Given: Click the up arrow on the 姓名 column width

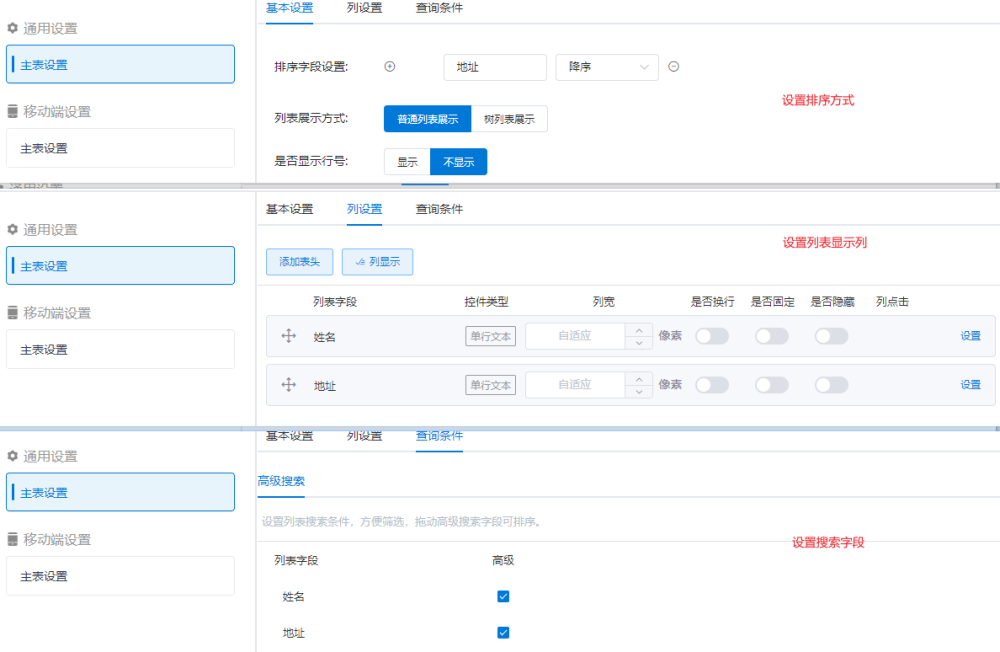Looking at the screenshot, I should (639, 329).
